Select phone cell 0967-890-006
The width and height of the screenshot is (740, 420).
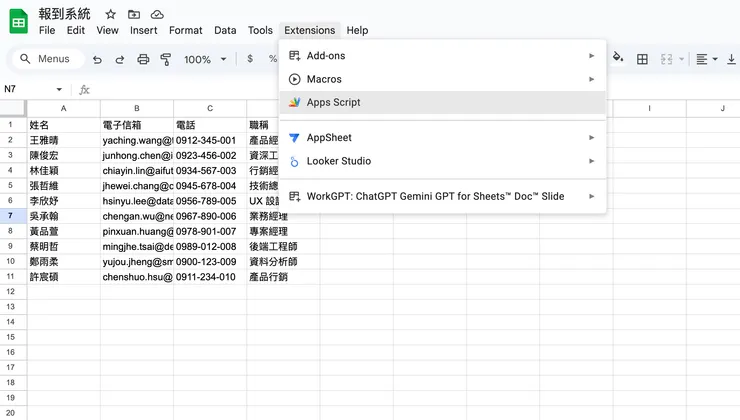pos(210,216)
